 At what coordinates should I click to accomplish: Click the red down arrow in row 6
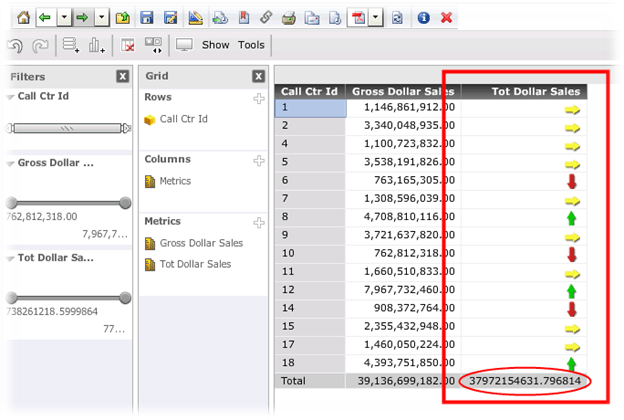pos(572,181)
